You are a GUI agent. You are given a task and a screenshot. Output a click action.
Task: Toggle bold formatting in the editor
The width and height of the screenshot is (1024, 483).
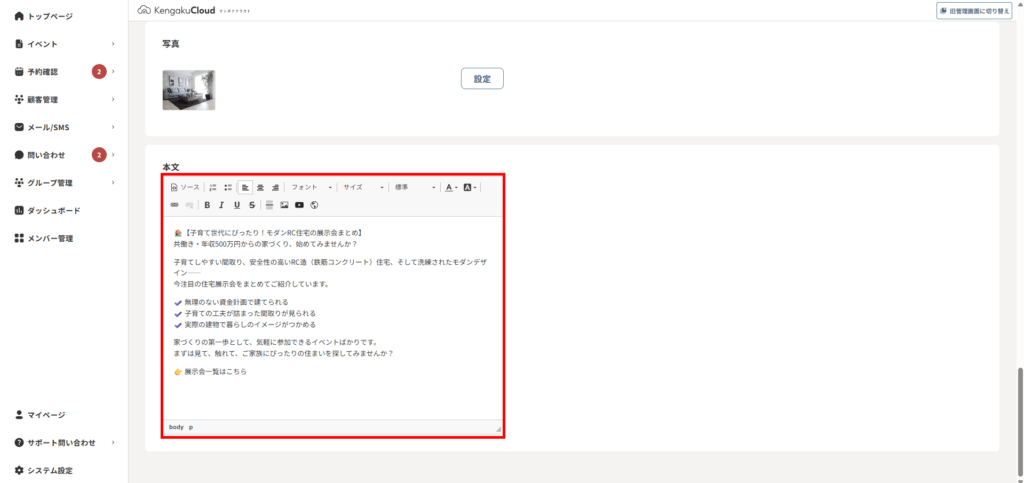(x=207, y=205)
